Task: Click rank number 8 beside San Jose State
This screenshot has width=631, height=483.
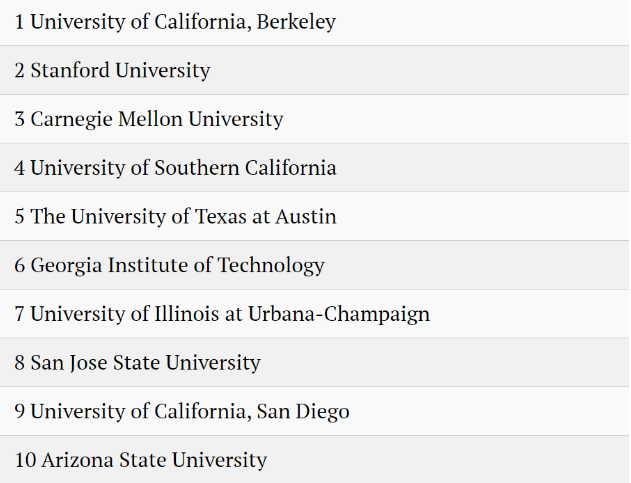Action: click(20, 363)
